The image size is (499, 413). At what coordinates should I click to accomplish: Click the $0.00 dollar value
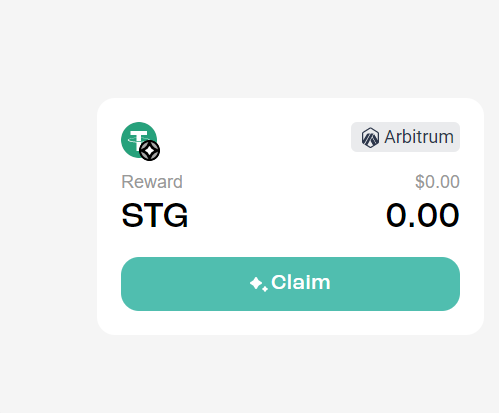click(x=437, y=182)
